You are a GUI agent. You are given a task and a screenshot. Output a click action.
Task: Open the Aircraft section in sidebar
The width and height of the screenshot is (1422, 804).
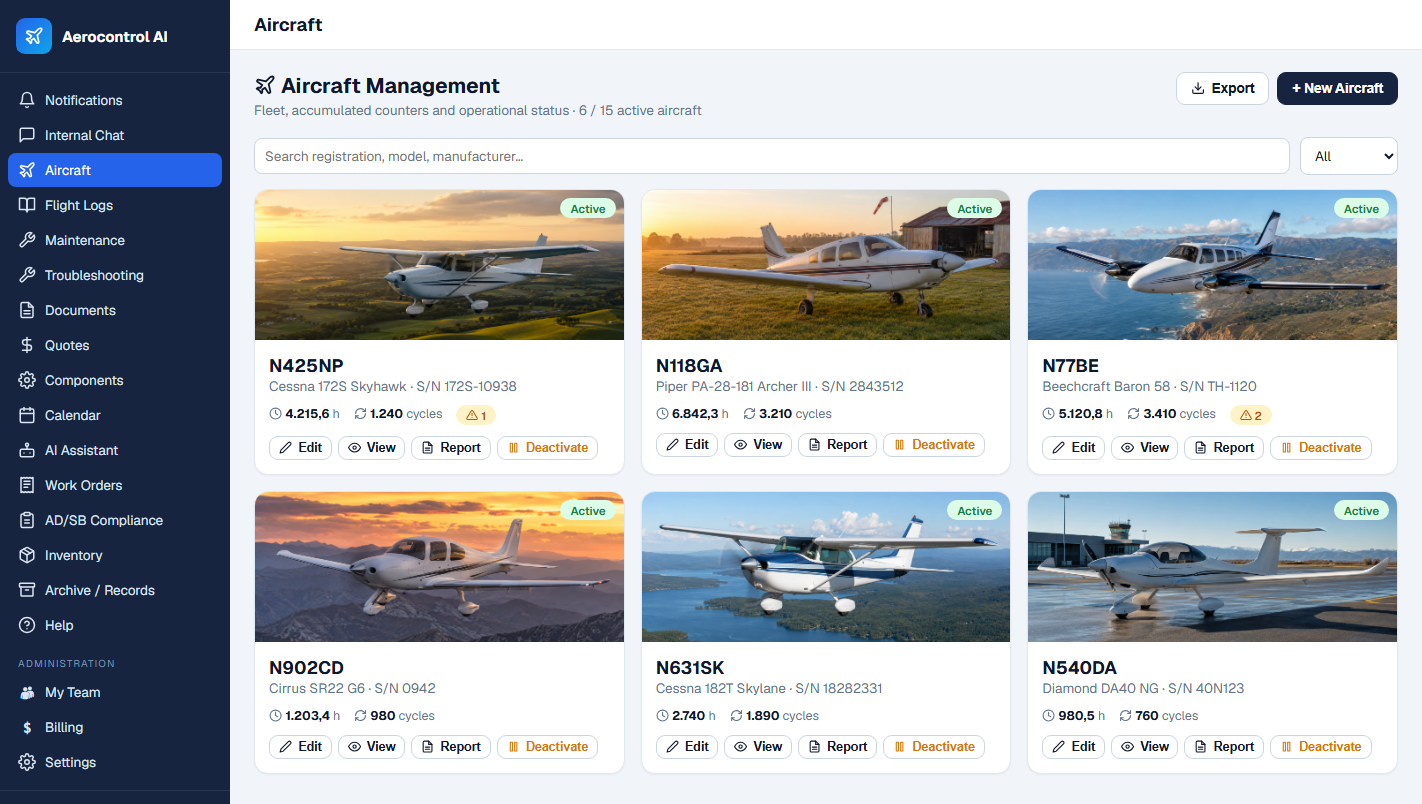click(115, 170)
